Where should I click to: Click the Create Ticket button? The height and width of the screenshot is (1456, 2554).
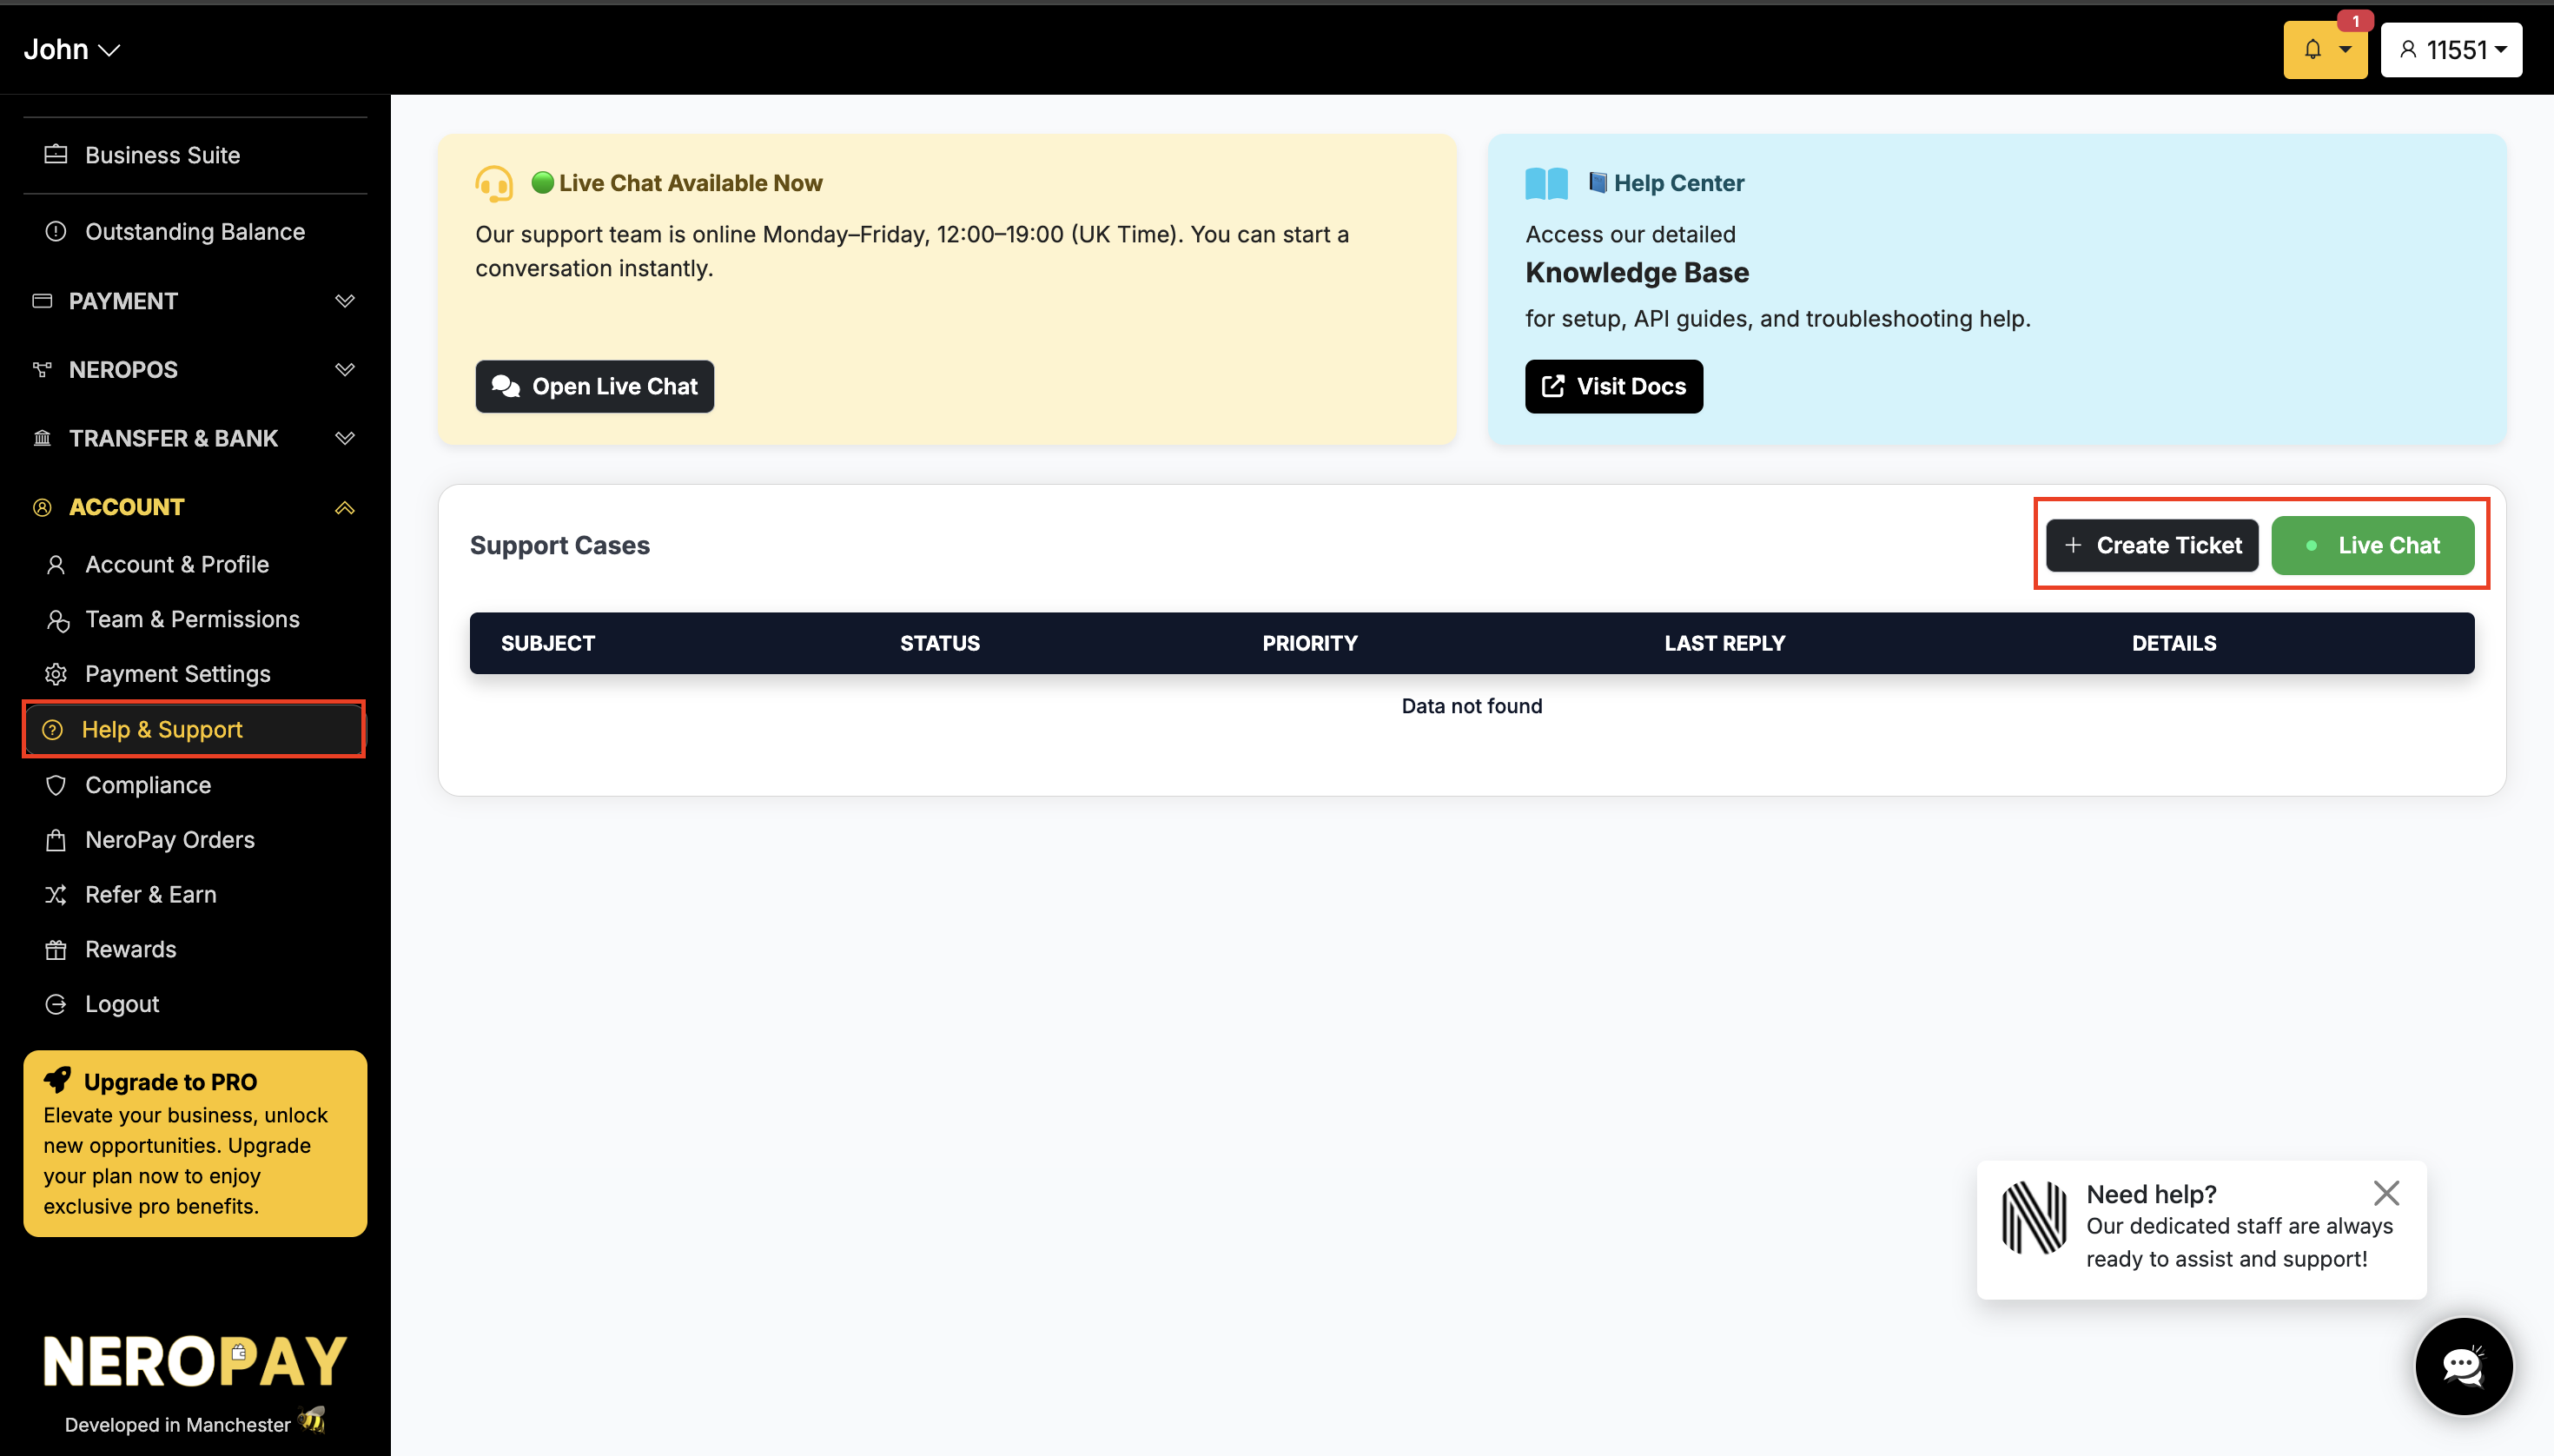click(x=2151, y=545)
